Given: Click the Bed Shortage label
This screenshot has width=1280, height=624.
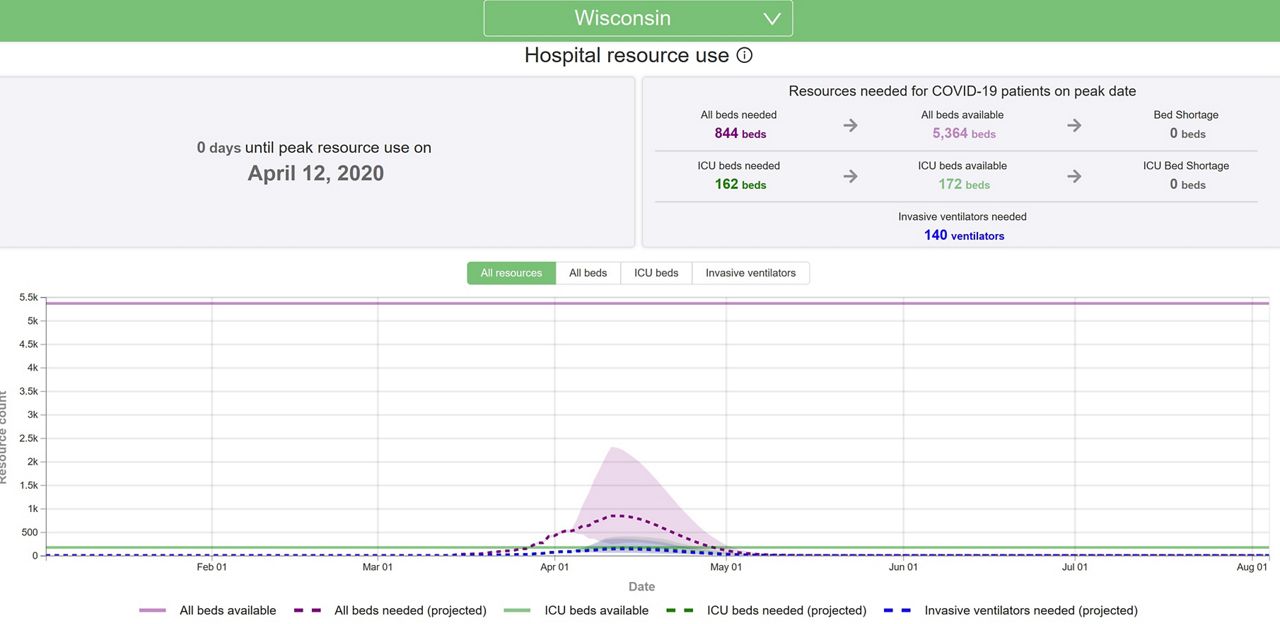Looking at the screenshot, I should tap(1186, 115).
